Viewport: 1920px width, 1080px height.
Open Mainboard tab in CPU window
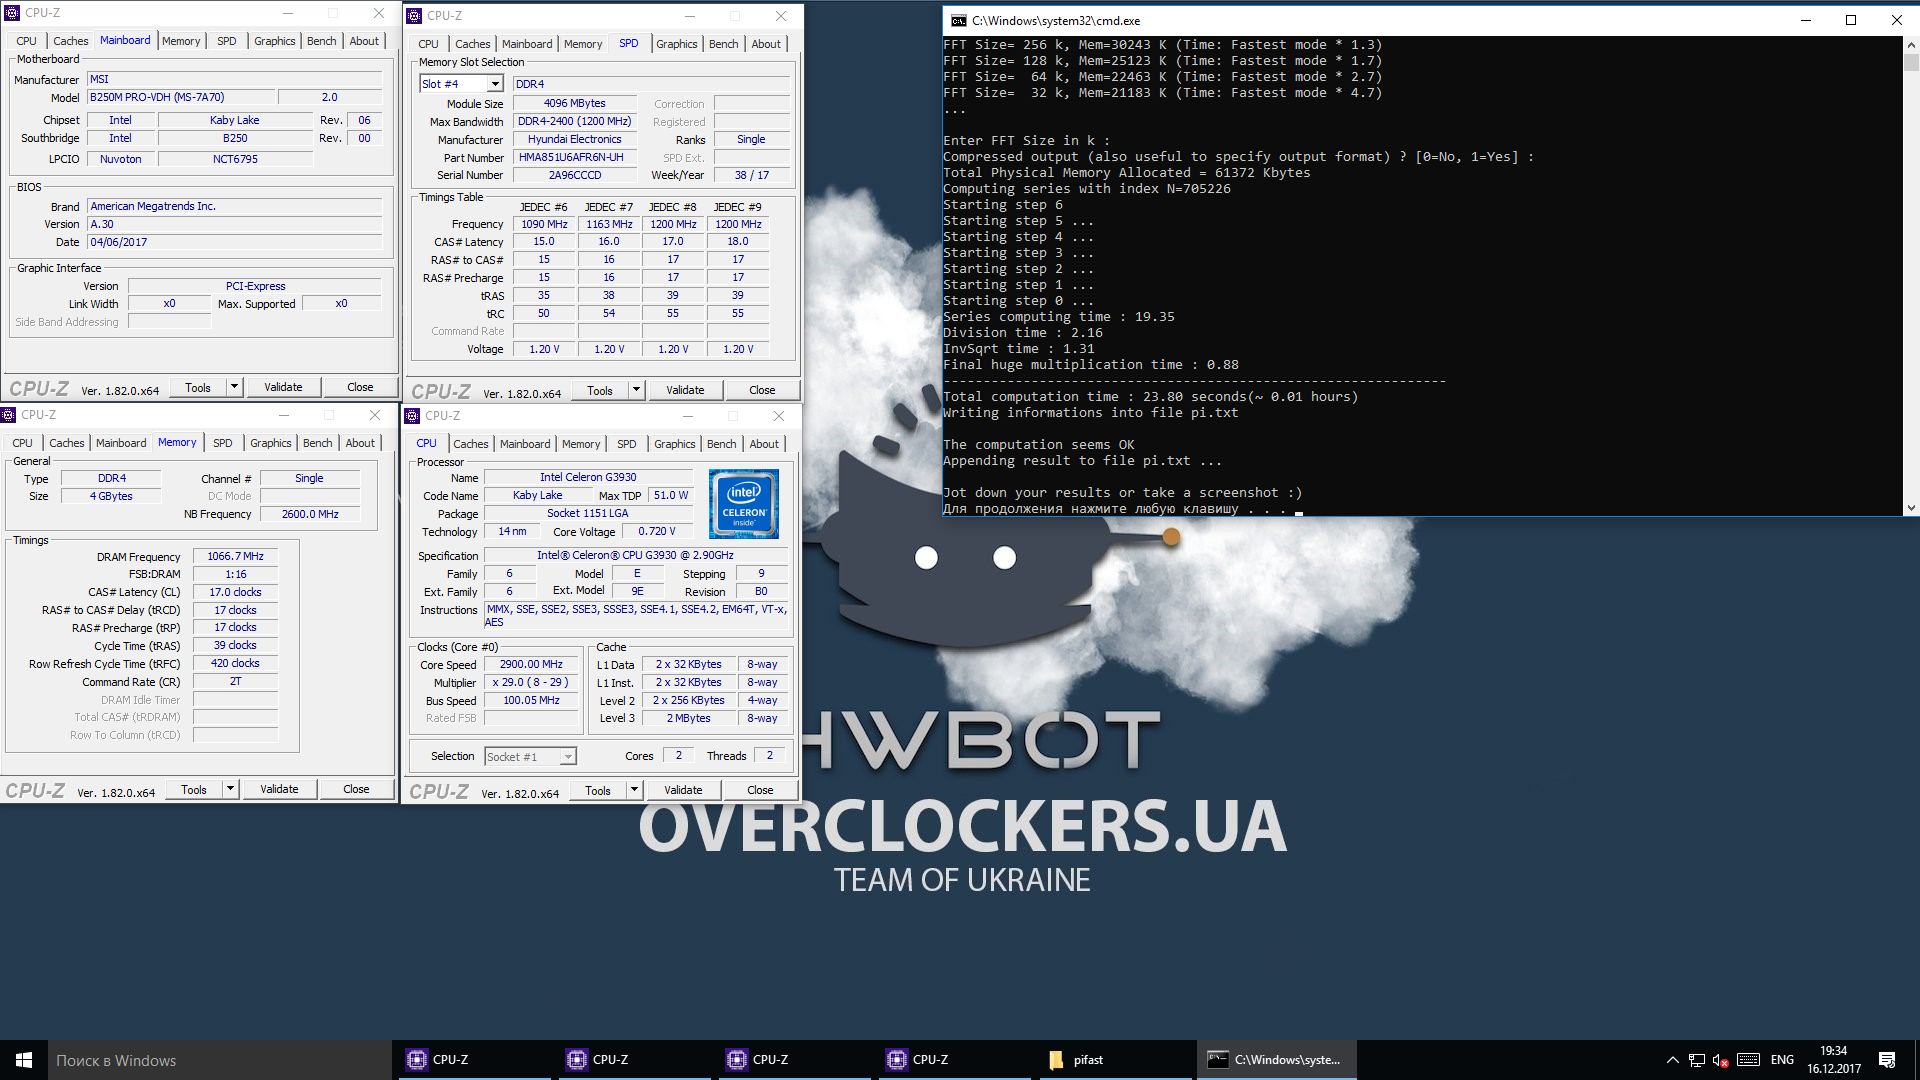pos(525,444)
